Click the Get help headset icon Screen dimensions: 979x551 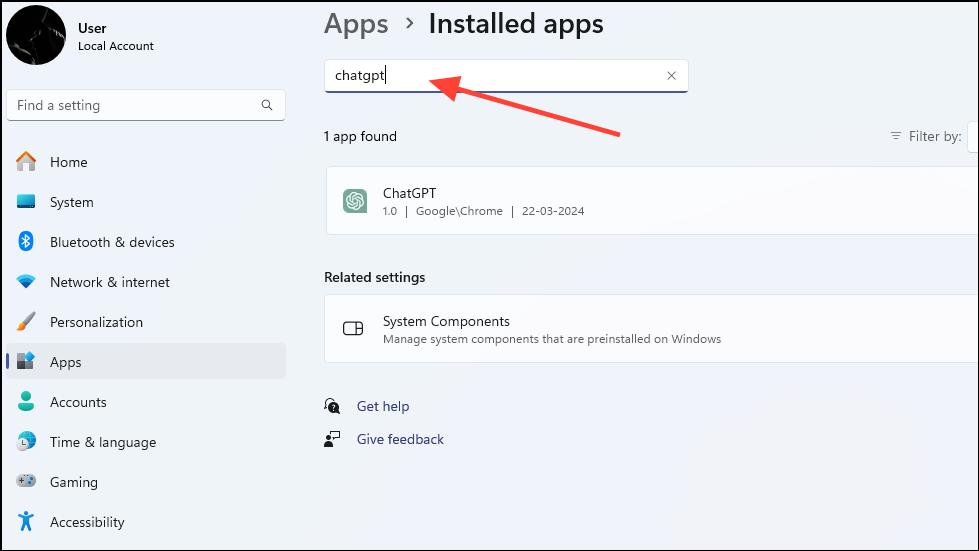(332, 406)
